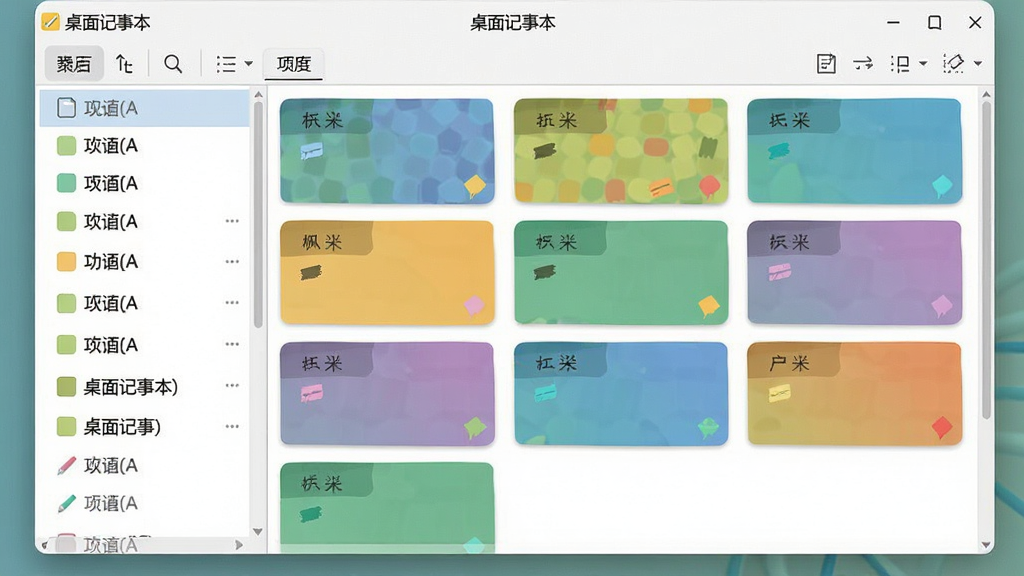Click the bulleted list view icon
This screenshot has height=576, width=1024.
(x=226, y=64)
